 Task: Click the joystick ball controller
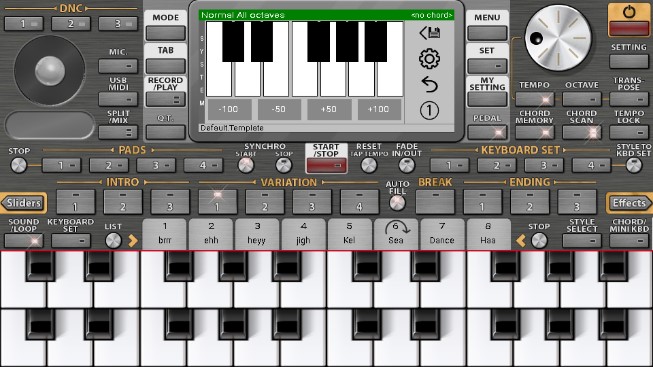point(50,71)
